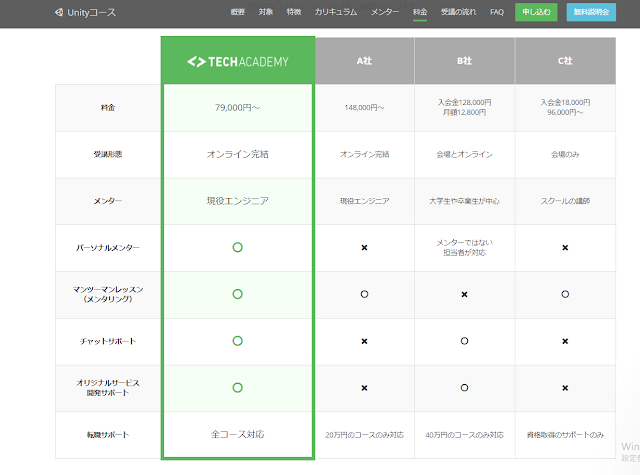The height and width of the screenshot is (475, 640).
Task: Click A社 cross in チャットサポート row
Action: (364, 341)
